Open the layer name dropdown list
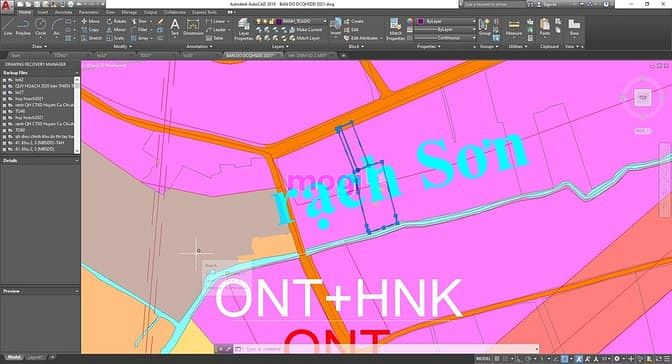 (325, 21)
